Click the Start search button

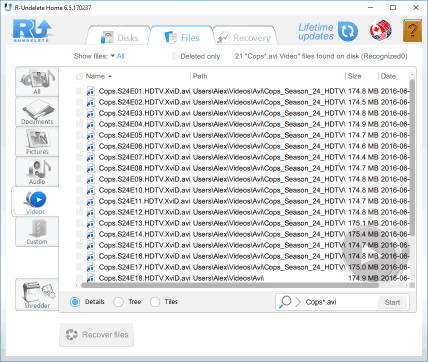(392, 302)
